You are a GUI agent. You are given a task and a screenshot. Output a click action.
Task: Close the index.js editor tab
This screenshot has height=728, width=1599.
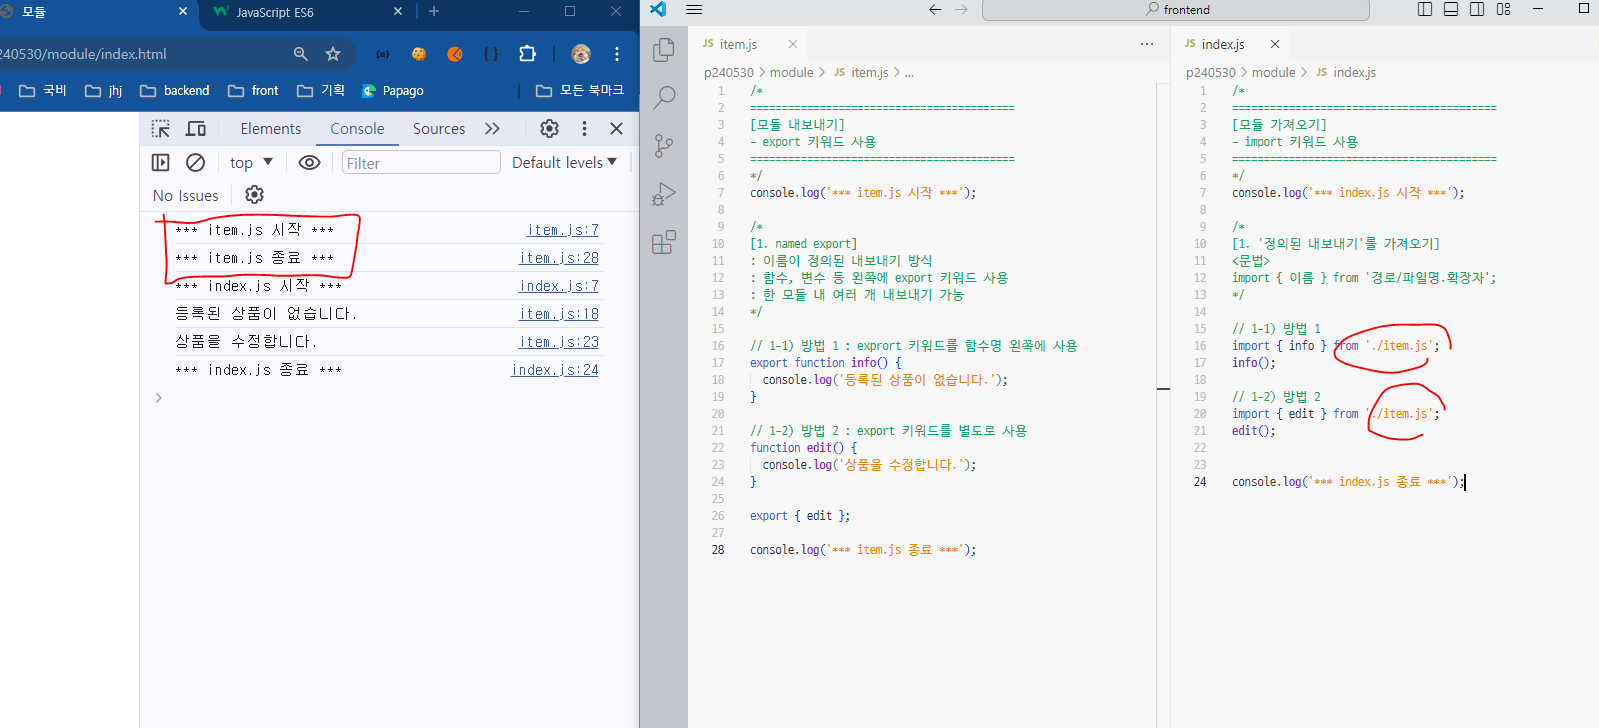pyautogui.click(x=1275, y=44)
